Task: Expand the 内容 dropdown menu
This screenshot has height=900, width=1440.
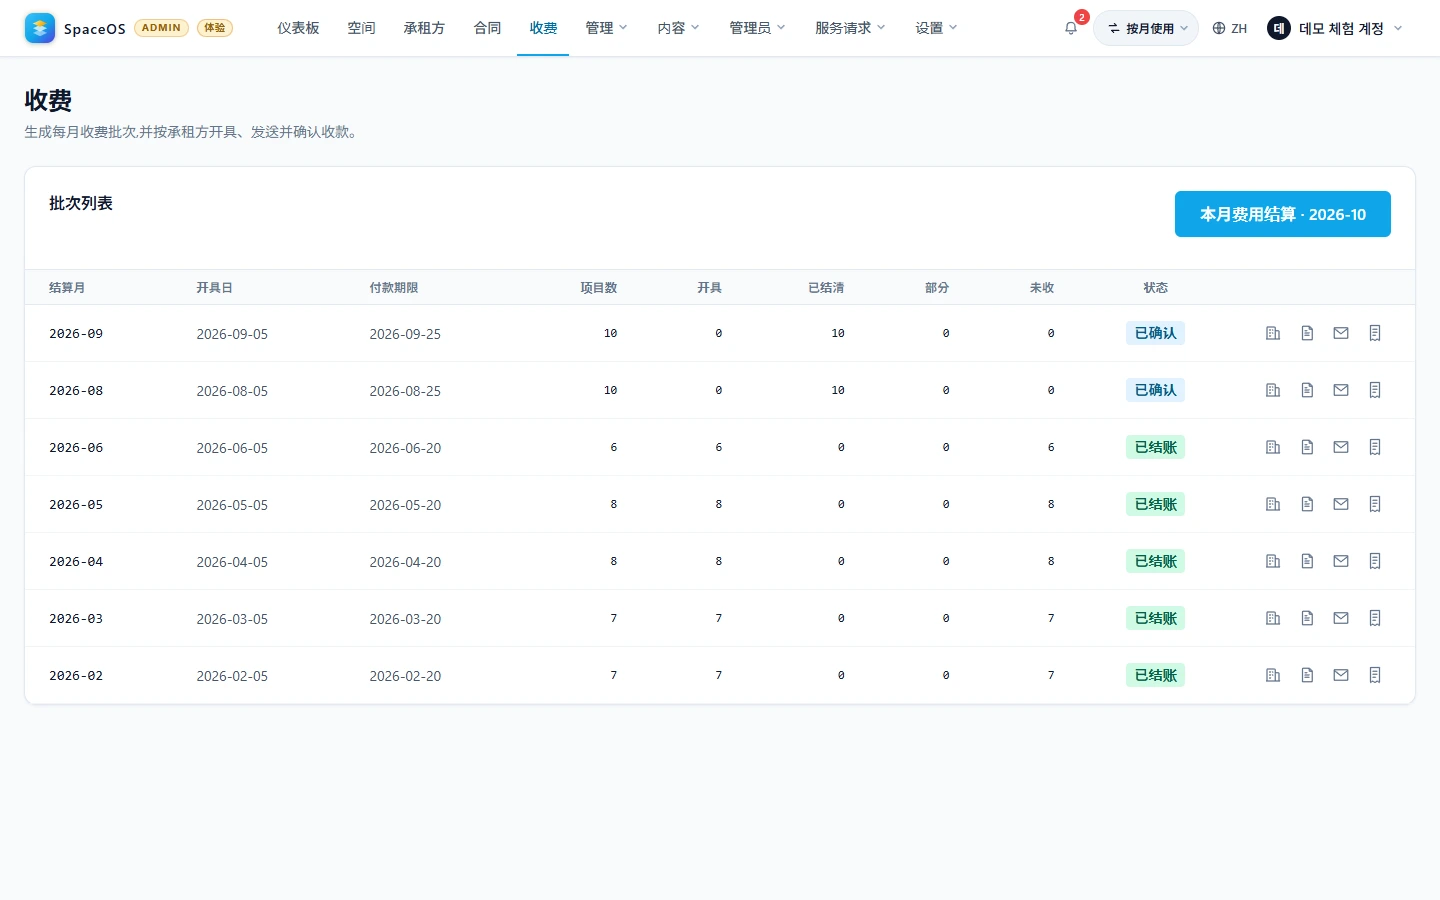Action: click(678, 28)
